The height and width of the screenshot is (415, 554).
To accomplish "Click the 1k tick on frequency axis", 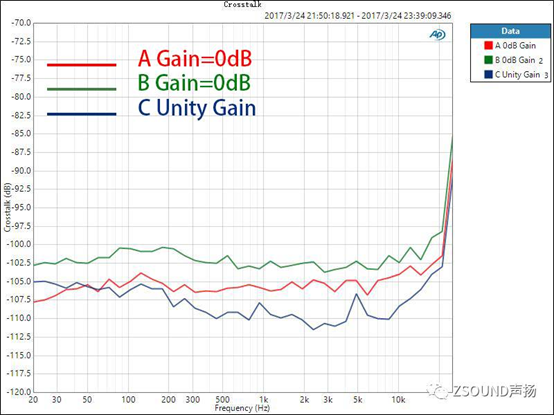I will [x=264, y=399].
